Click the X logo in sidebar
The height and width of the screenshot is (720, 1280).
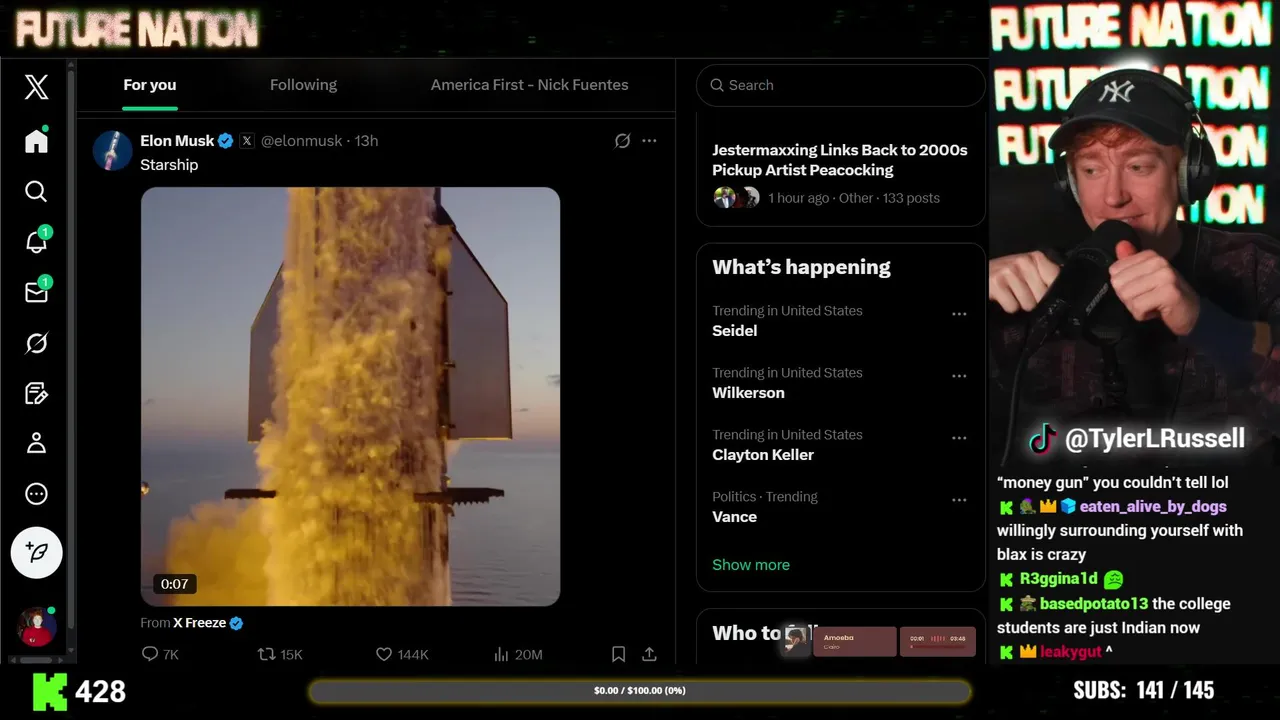(36, 87)
